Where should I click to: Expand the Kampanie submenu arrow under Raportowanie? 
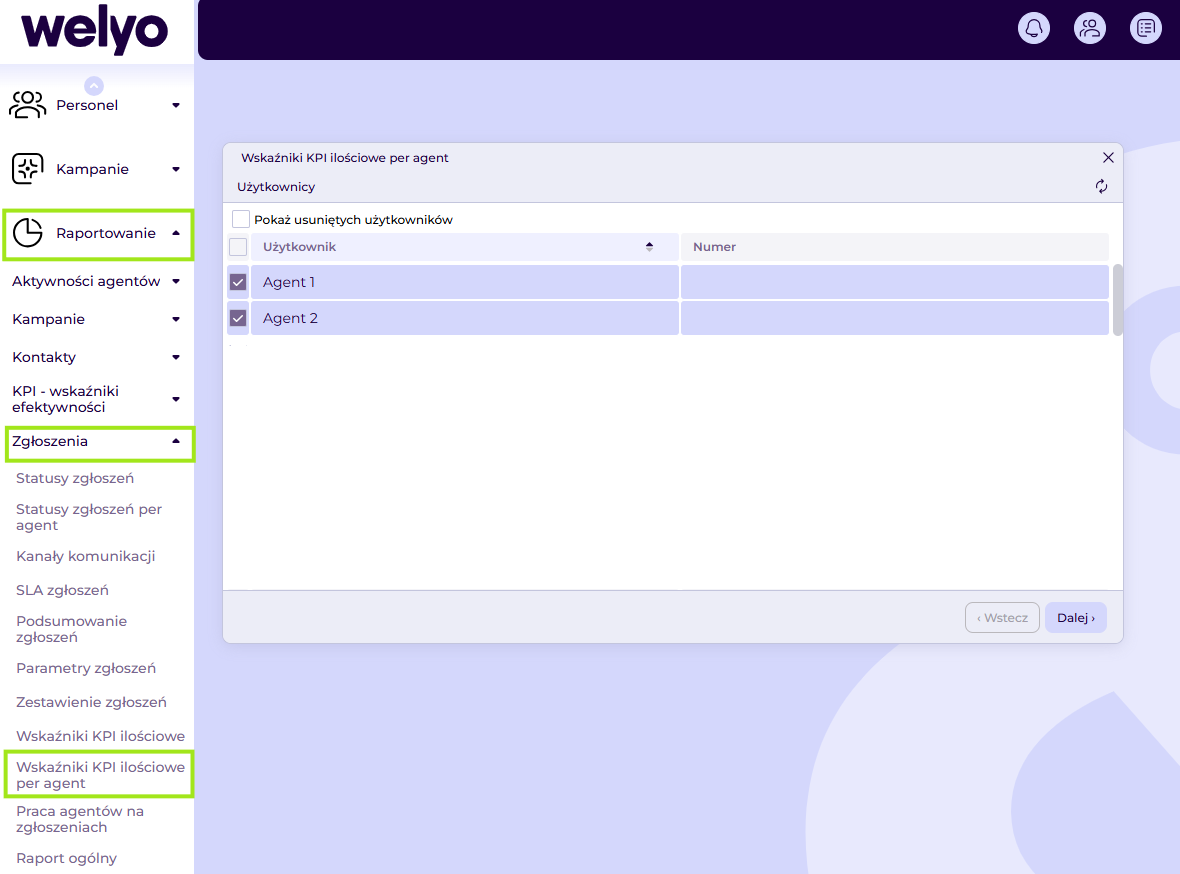click(175, 319)
